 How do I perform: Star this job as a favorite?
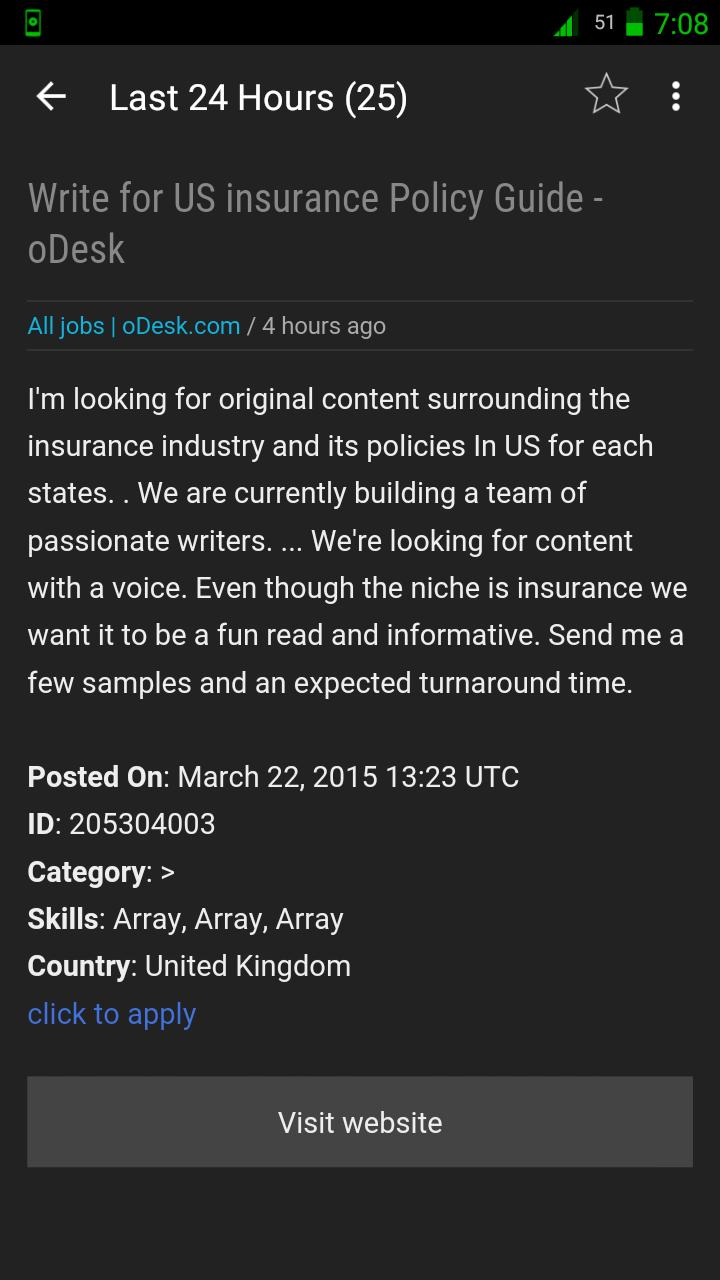[x=606, y=96]
